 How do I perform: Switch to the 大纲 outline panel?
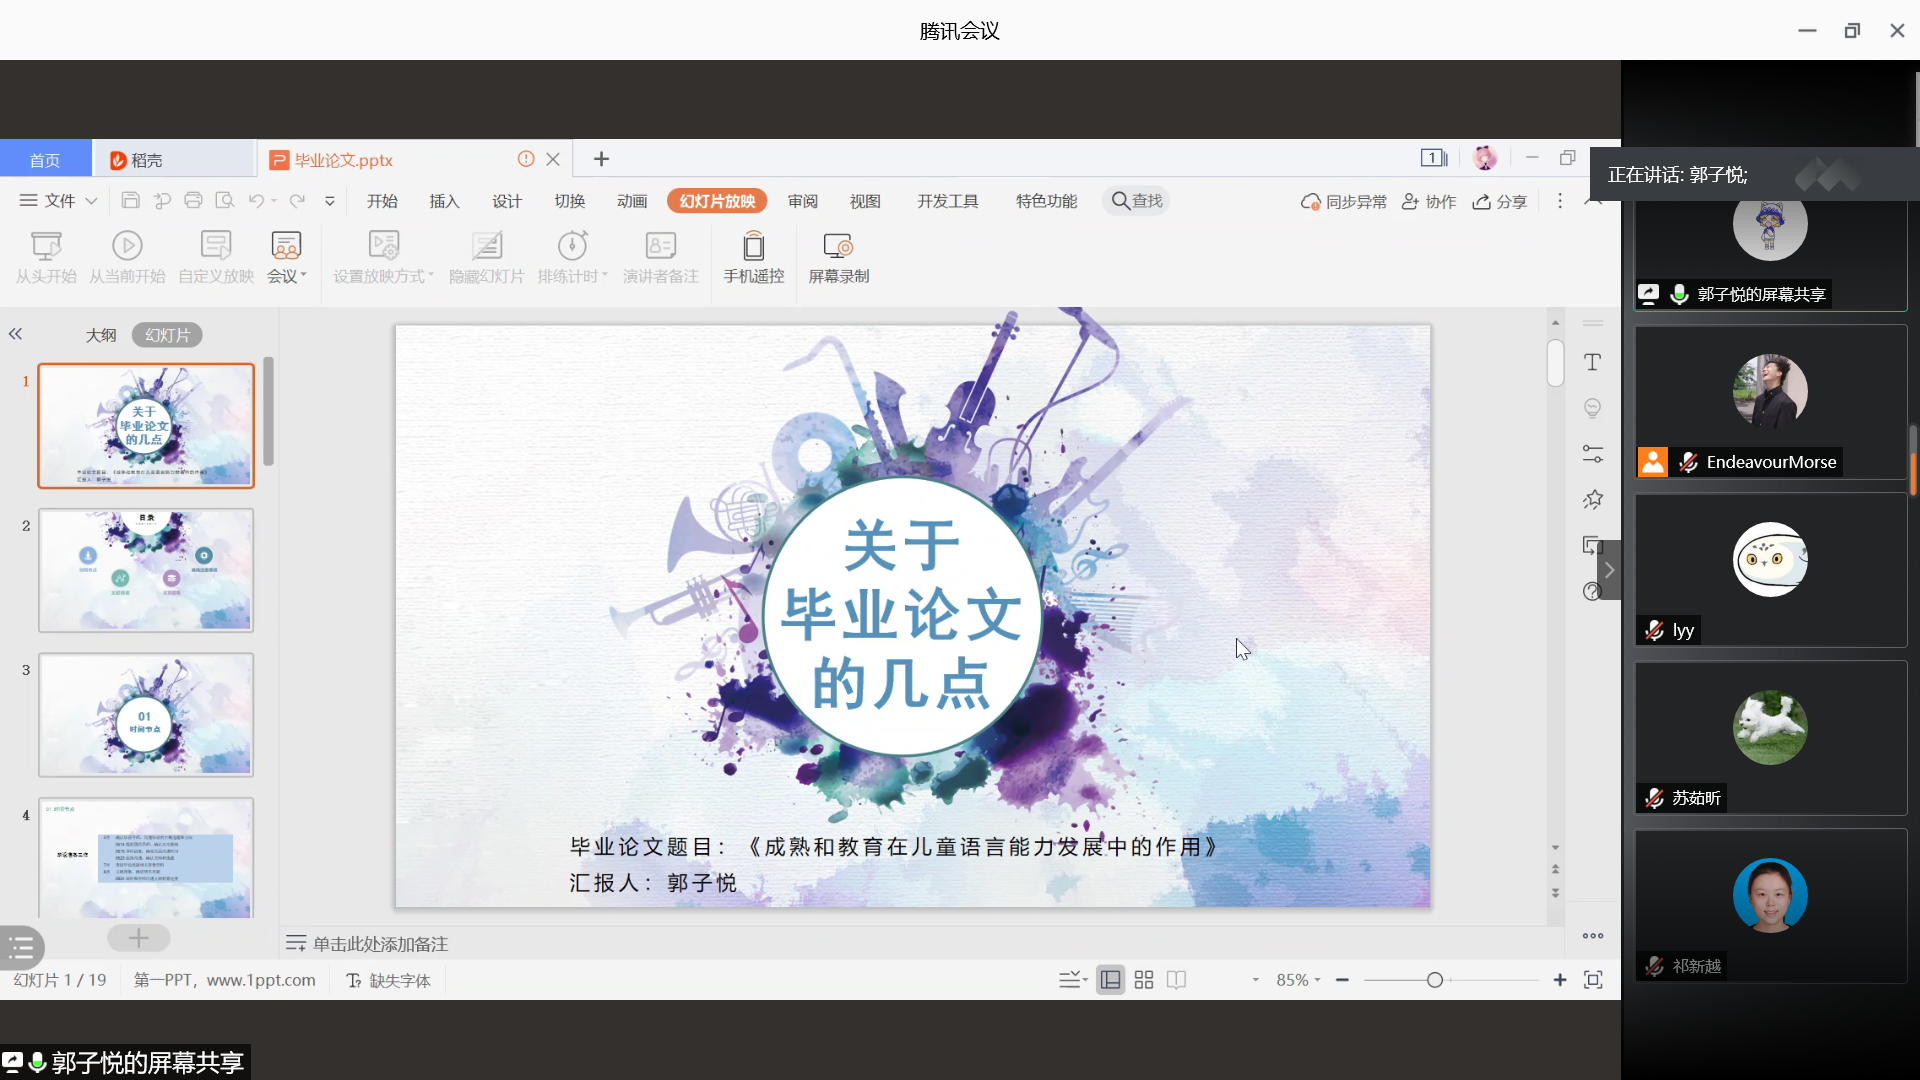click(x=101, y=334)
